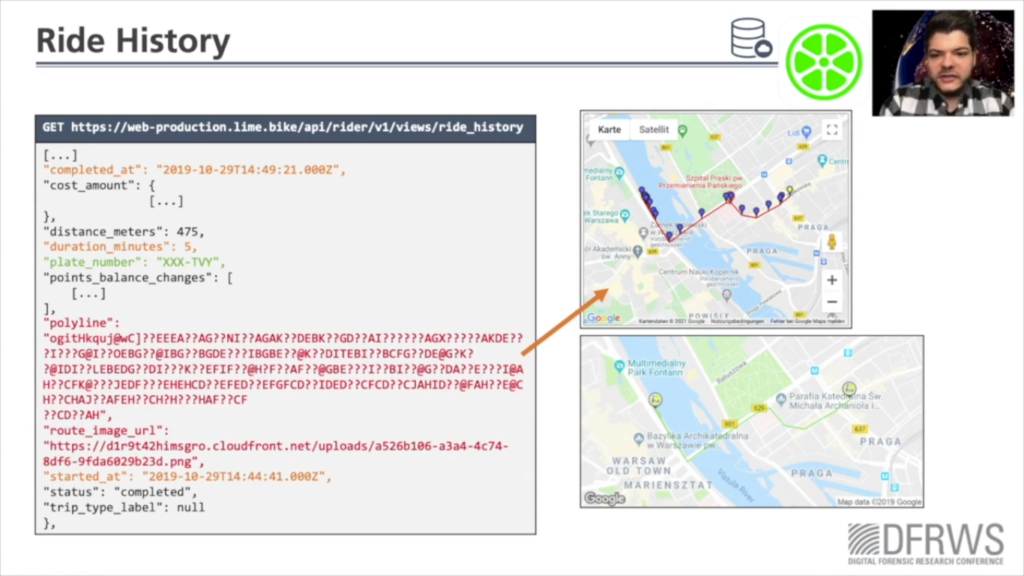Click the "route_image_url": key
1024x576 pixels.
(x=106, y=431)
